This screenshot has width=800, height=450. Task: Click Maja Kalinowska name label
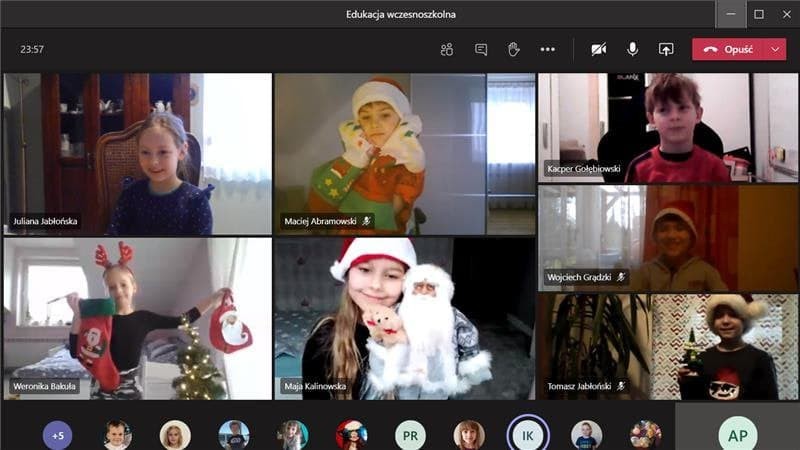[315, 386]
